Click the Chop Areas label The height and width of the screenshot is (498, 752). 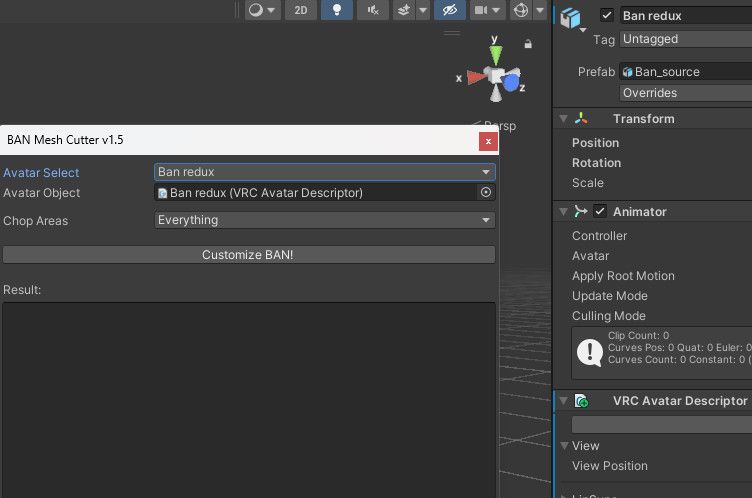35,221
